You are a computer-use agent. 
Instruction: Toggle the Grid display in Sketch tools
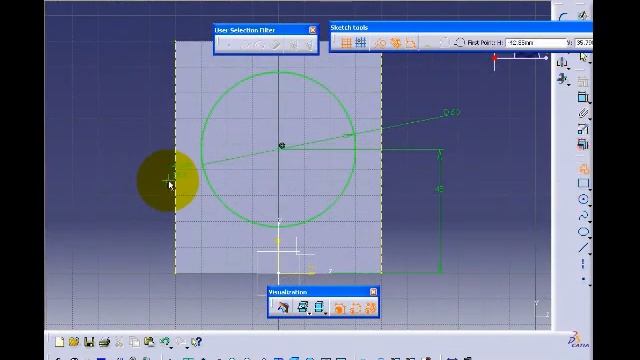(346, 42)
